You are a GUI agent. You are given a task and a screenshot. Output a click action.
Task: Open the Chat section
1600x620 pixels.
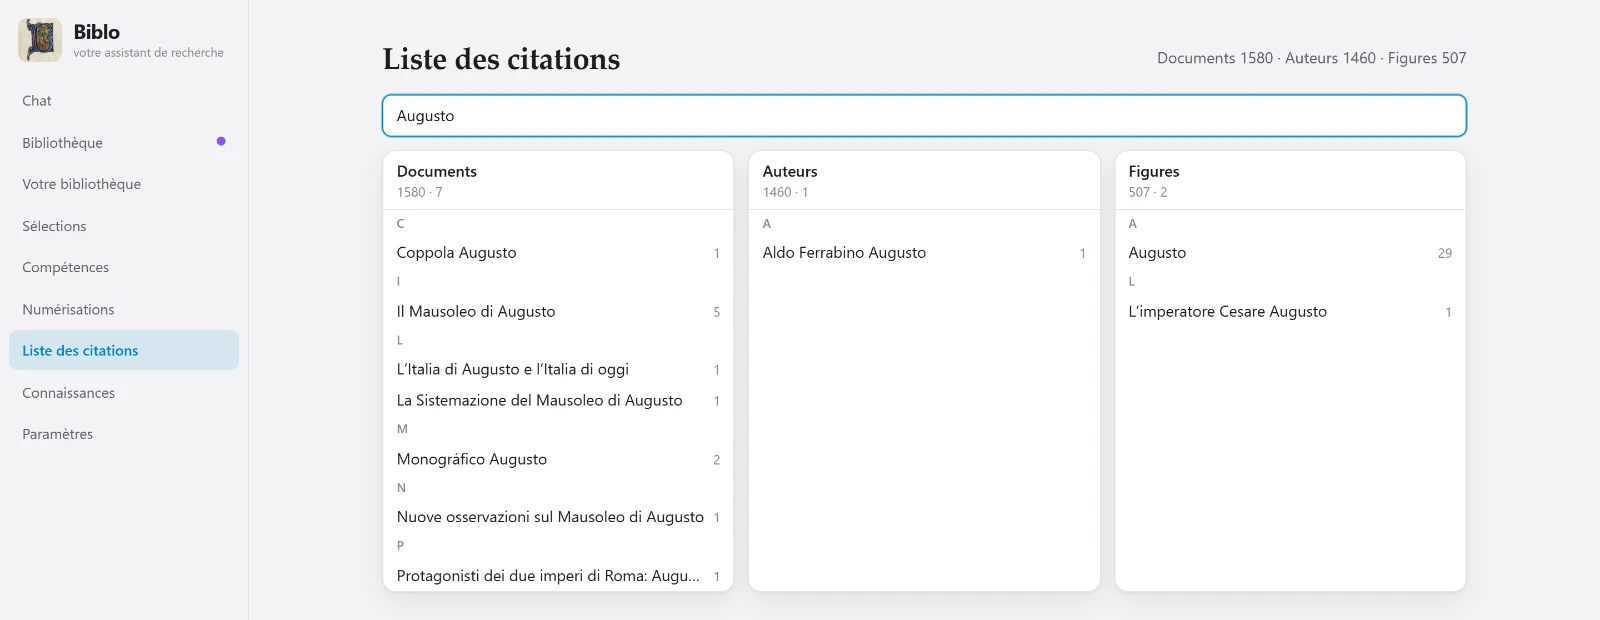(124, 101)
